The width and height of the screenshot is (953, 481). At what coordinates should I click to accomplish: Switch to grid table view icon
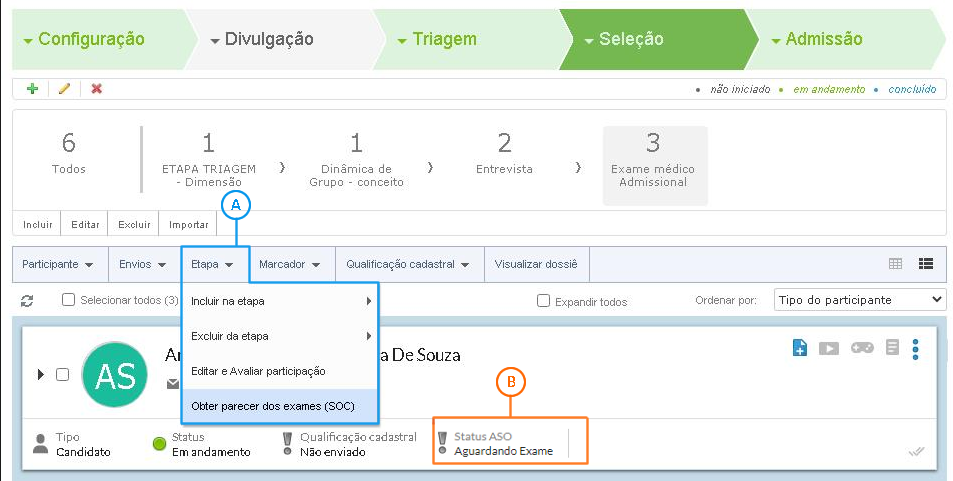(895, 264)
